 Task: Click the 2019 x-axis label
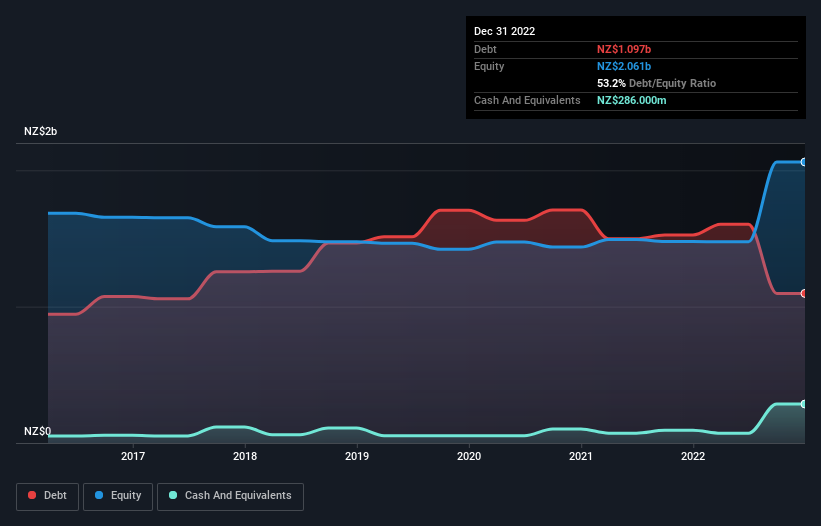(357, 456)
